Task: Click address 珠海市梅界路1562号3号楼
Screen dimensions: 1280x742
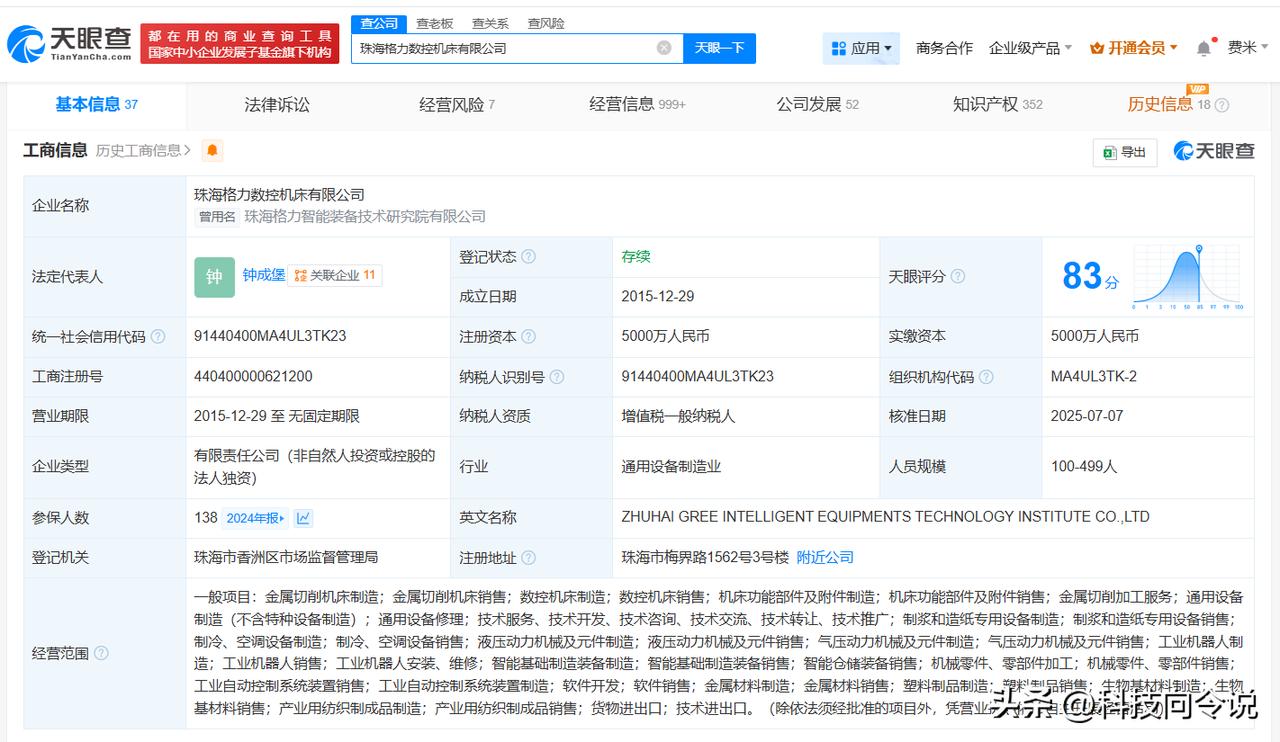Action: 705,557
